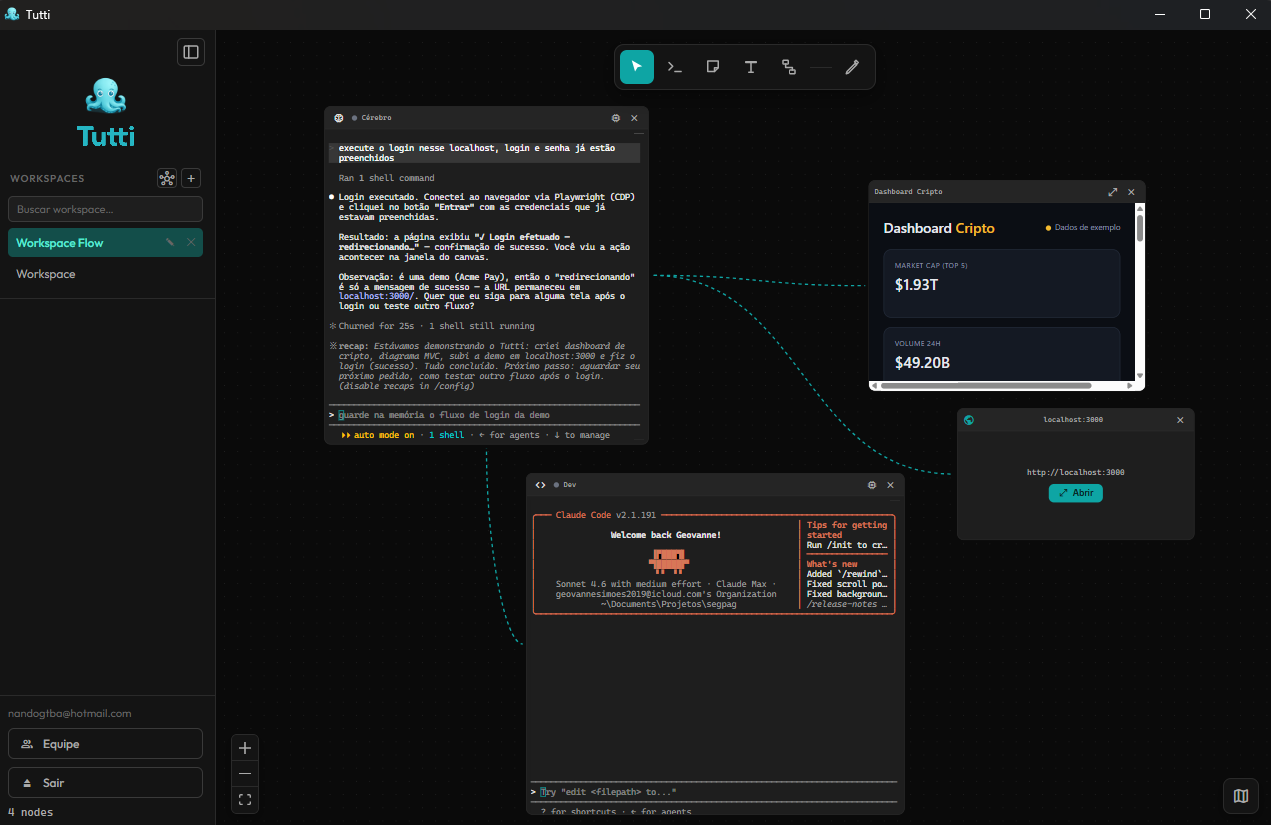Close the Cérebro node
Viewport: 1271px width, 825px height.
coord(634,118)
